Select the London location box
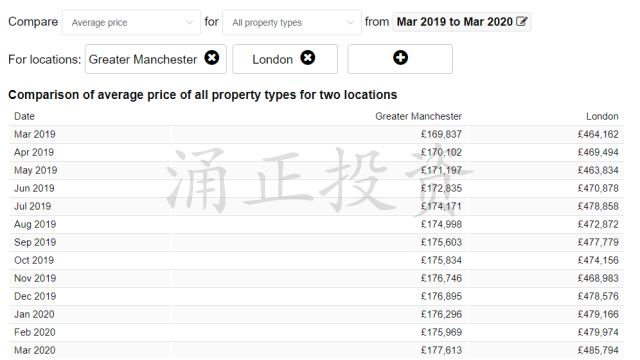The image size is (640, 360). click(285, 59)
